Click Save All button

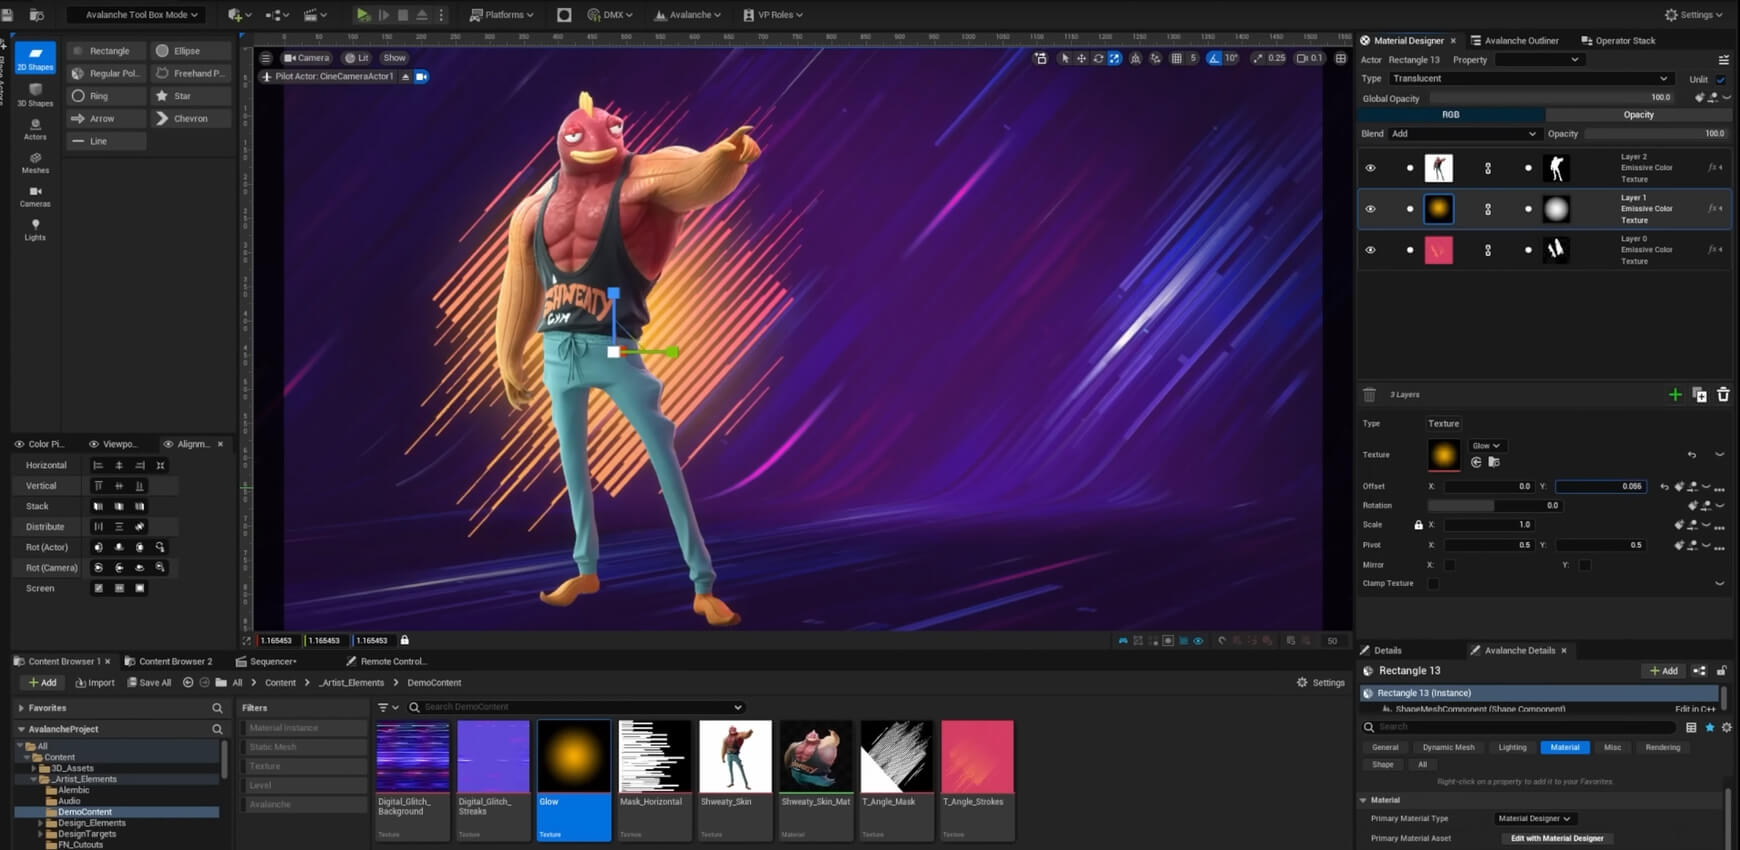click(x=149, y=683)
